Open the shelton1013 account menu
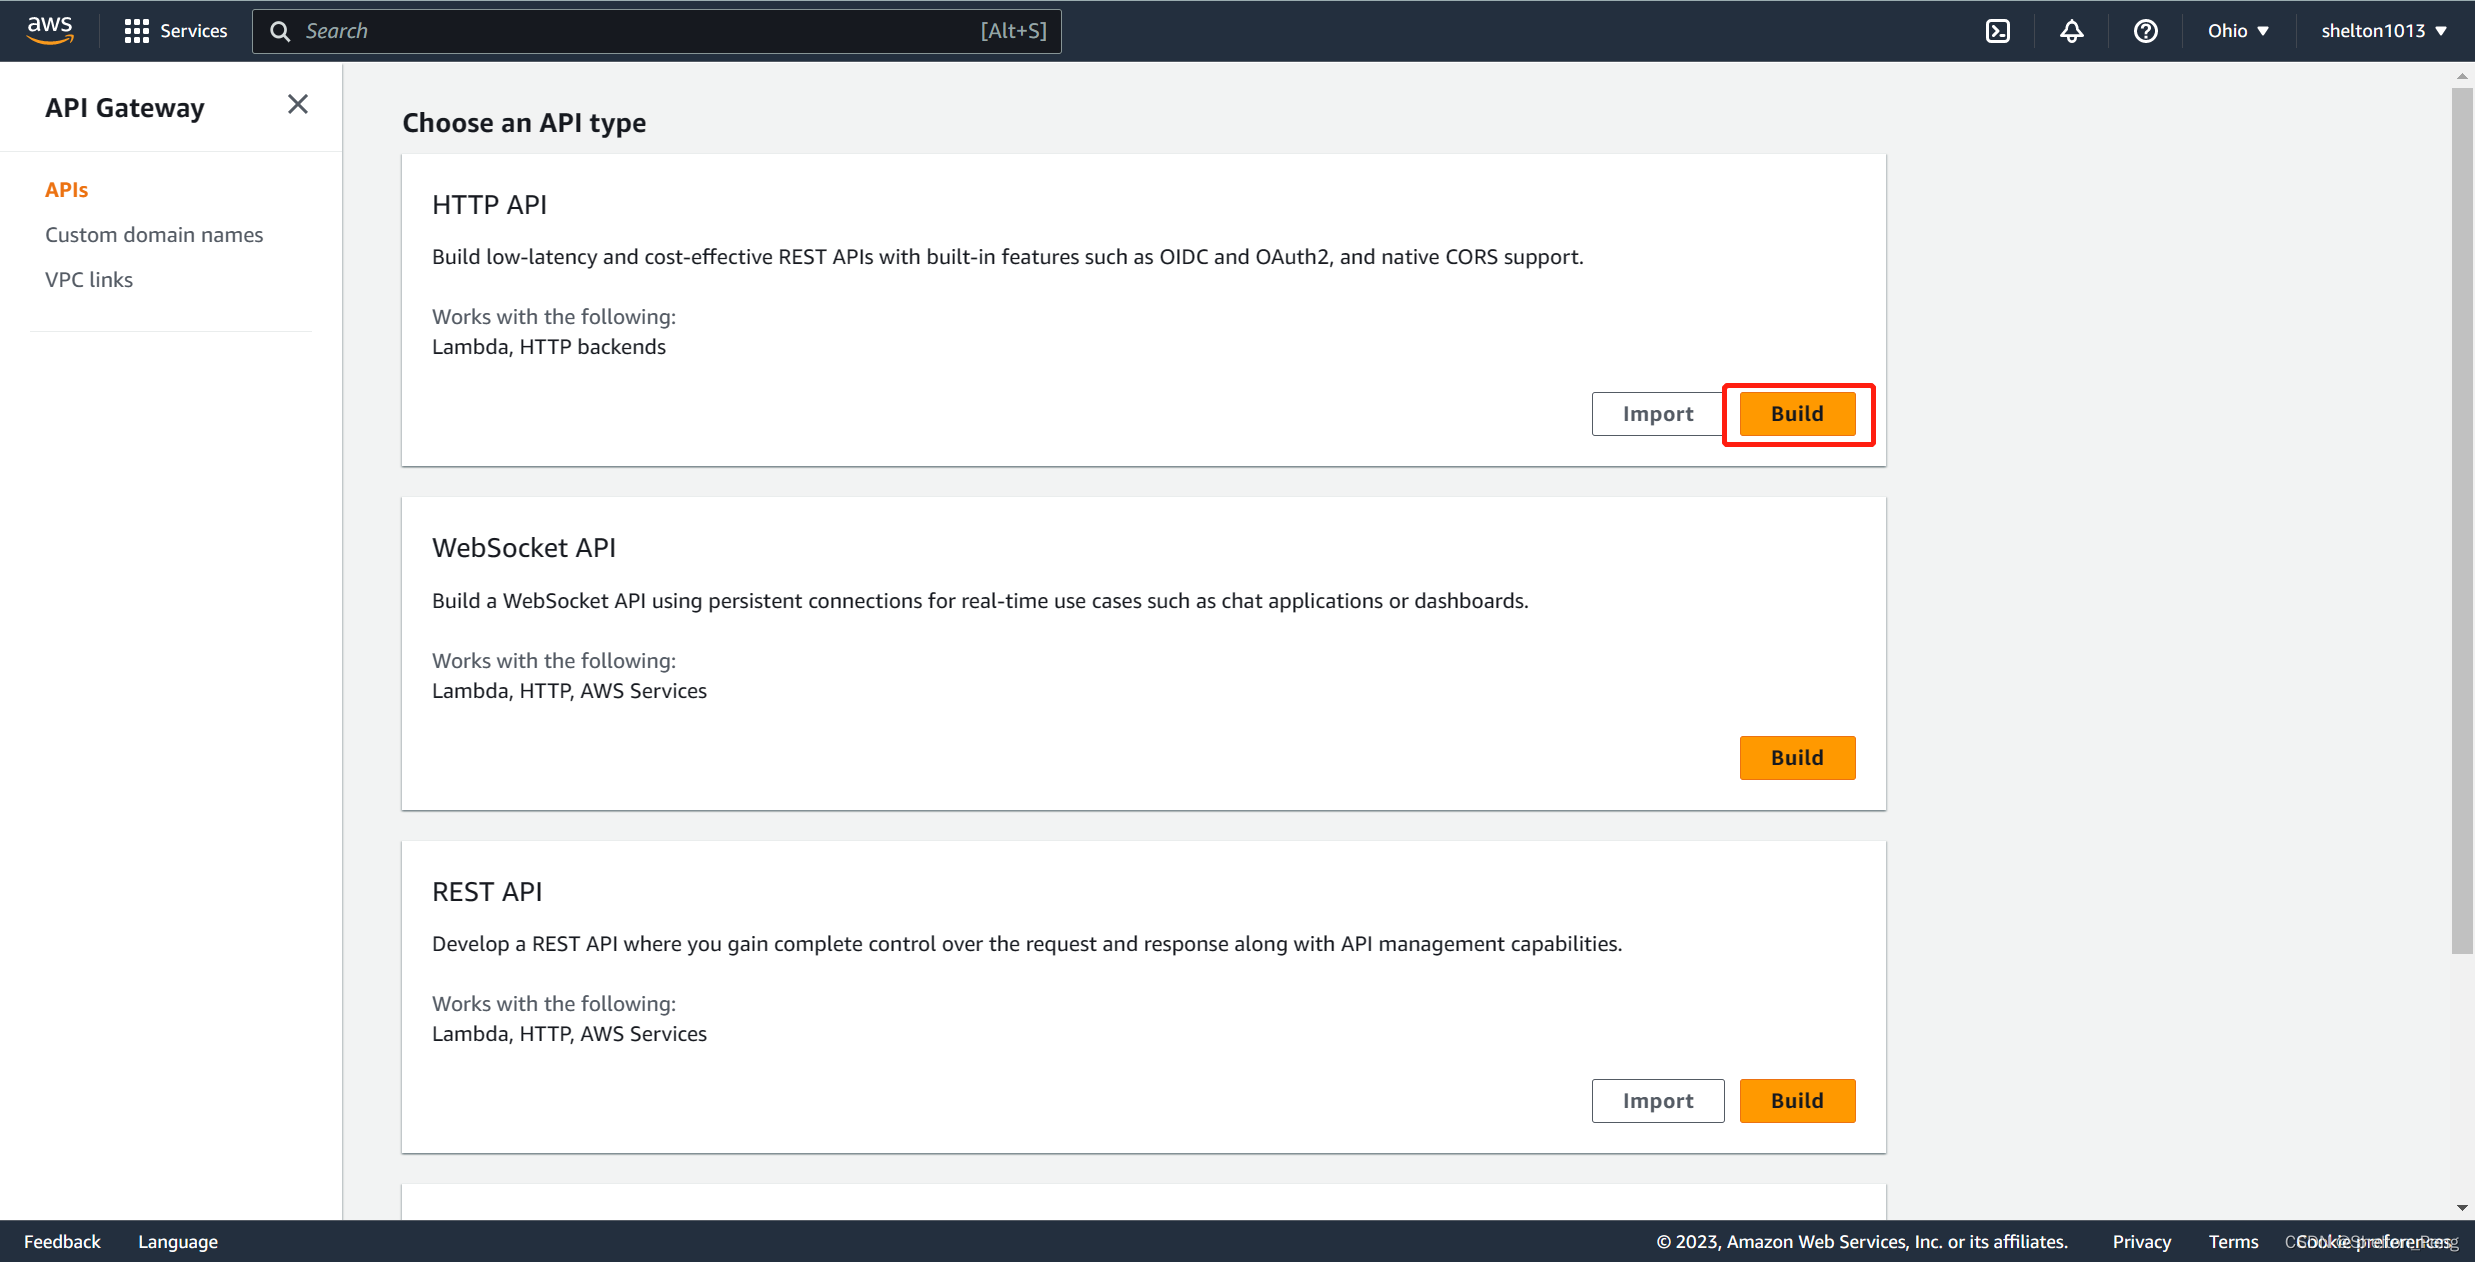This screenshot has width=2475, height=1262. pyautogui.click(x=2383, y=30)
